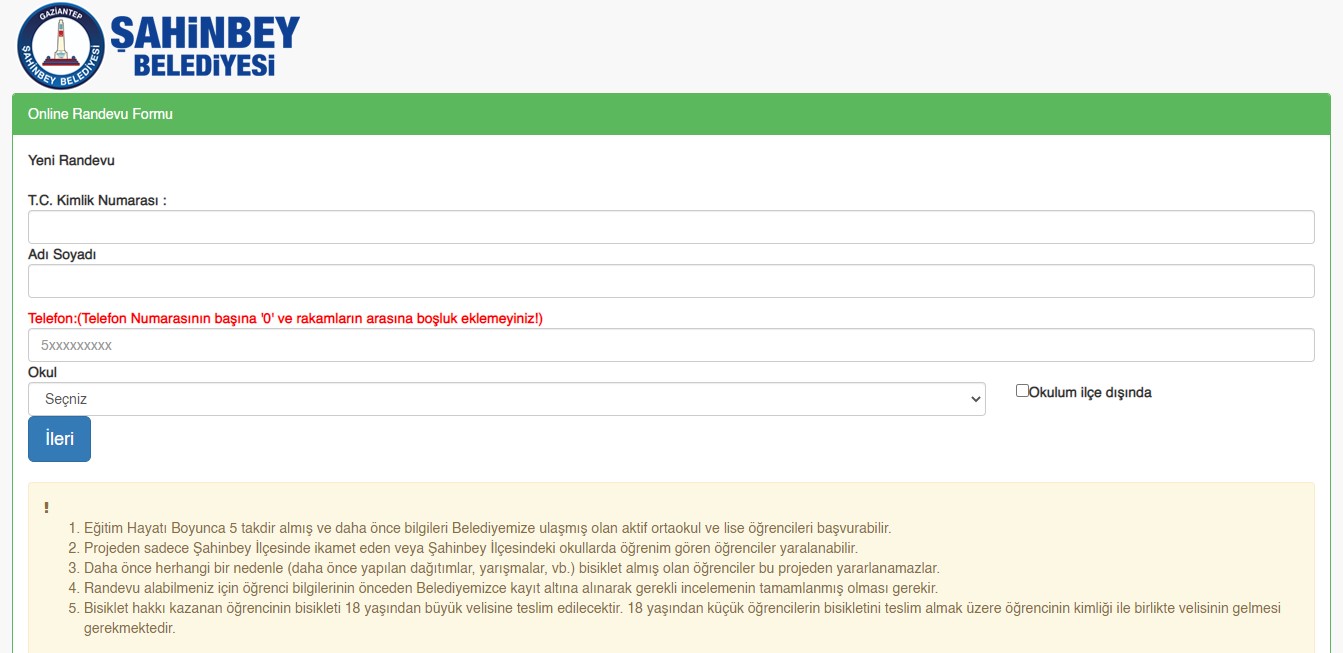Screen dimensions: 1343x653
Task: Click the T.C. Kimlik Numarası label
Action: point(97,200)
